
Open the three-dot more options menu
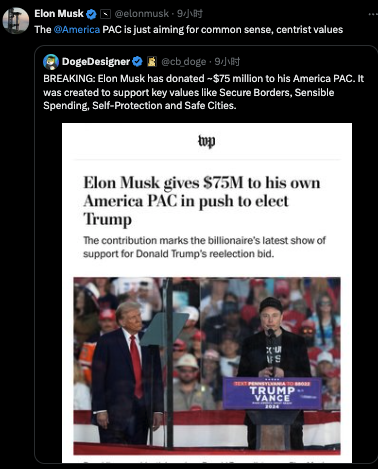click(373, 14)
